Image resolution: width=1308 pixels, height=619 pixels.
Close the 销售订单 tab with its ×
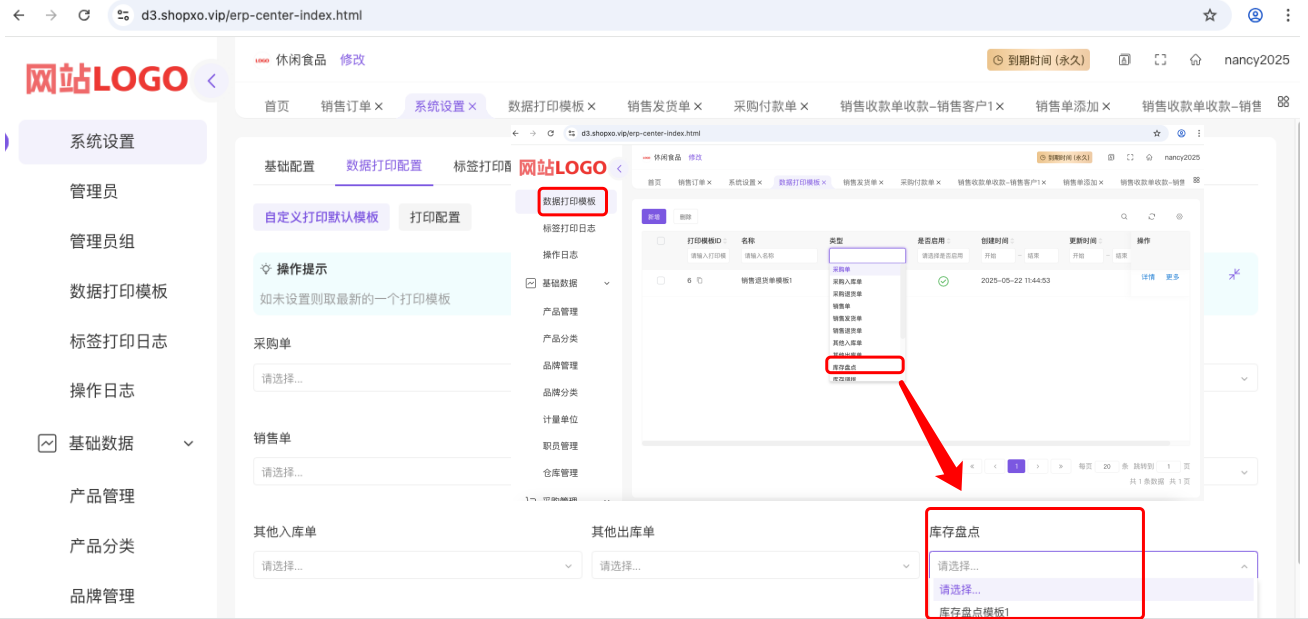(378, 106)
